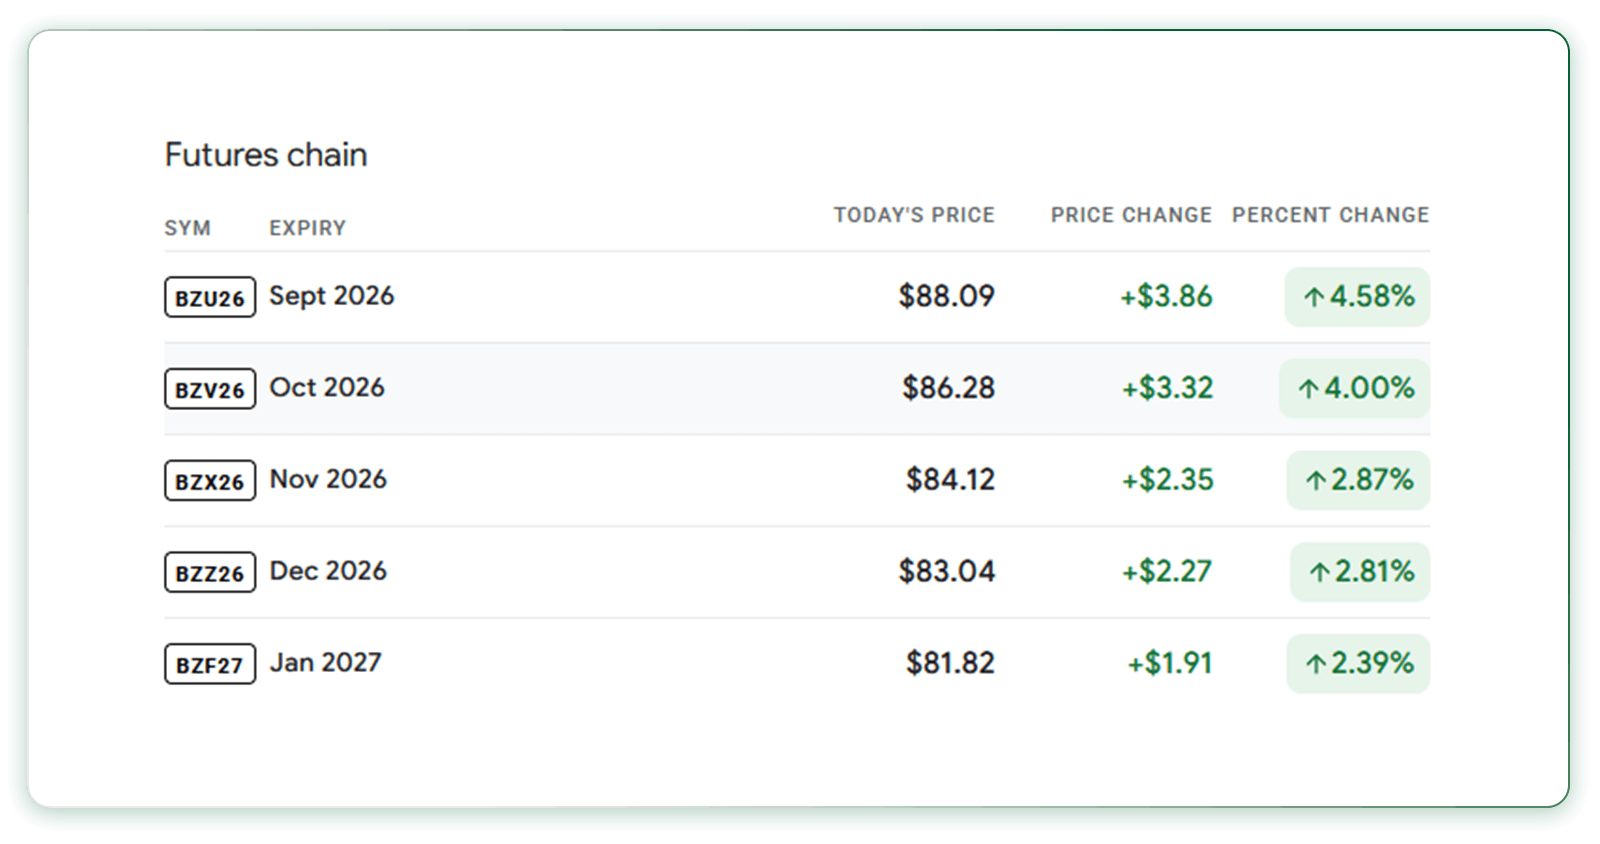Click the up arrow beside 4.00%
This screenshot has width=1600, height=844.
point(1309,388)
